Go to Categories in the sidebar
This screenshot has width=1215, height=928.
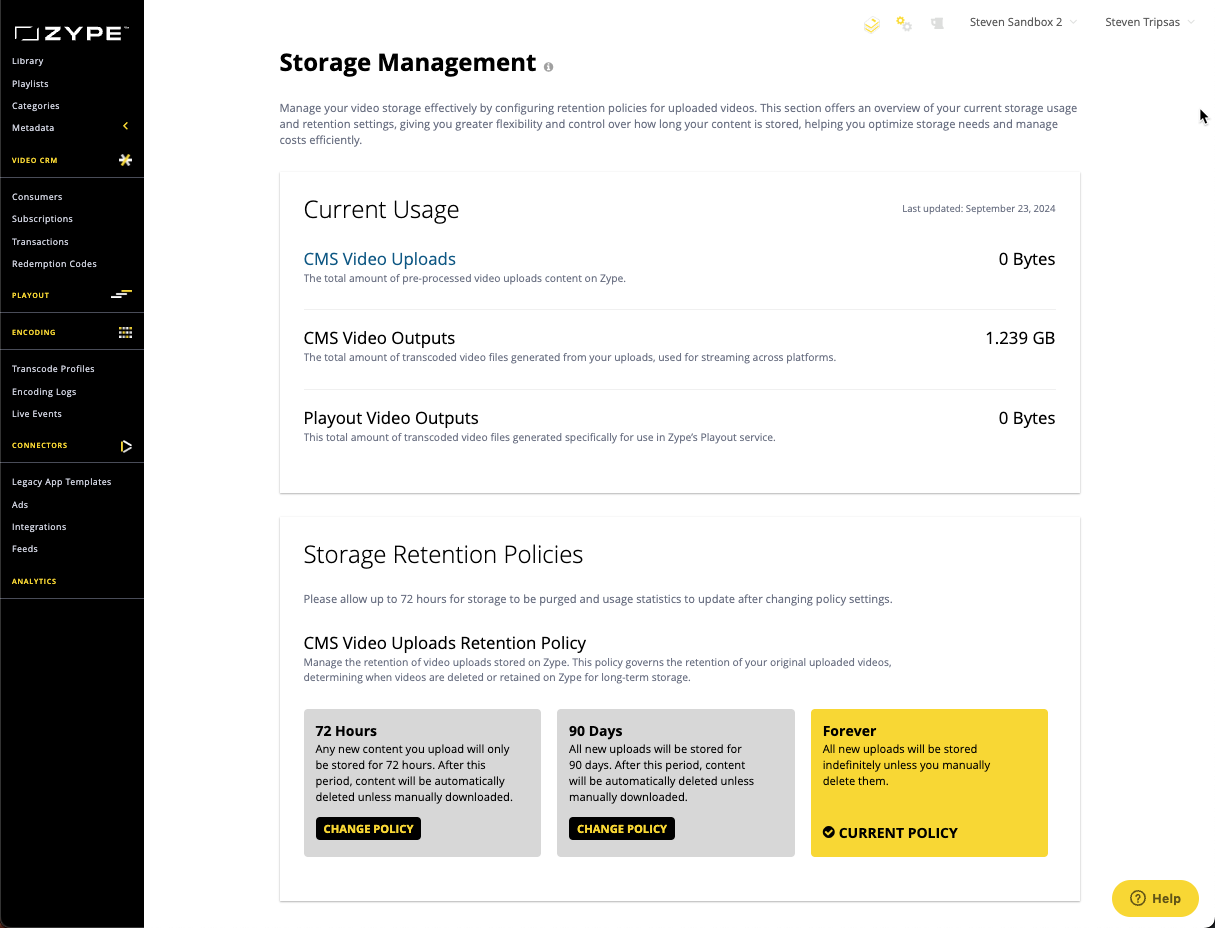(36, 106)
